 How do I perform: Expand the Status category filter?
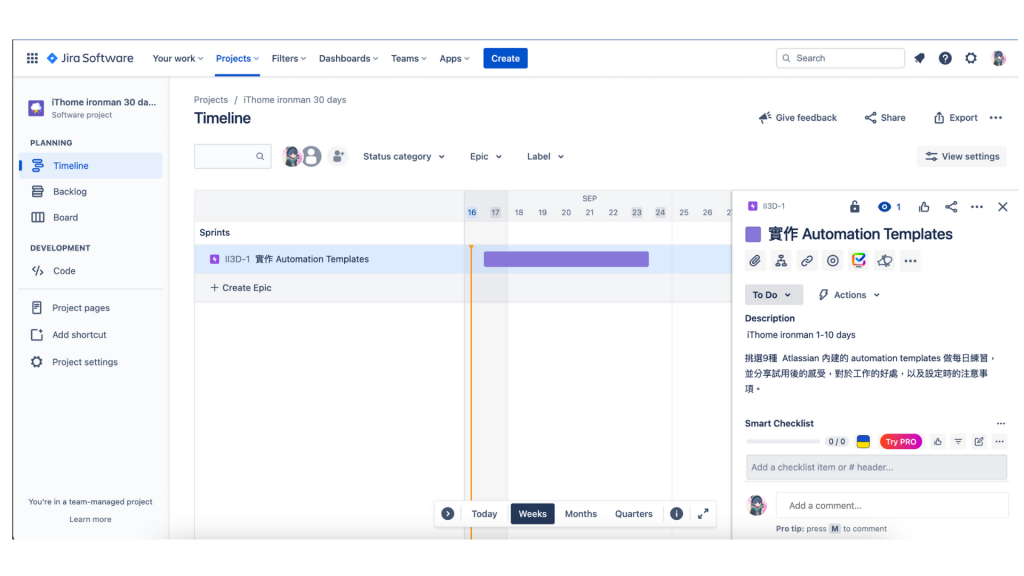(x=404, y=156)
